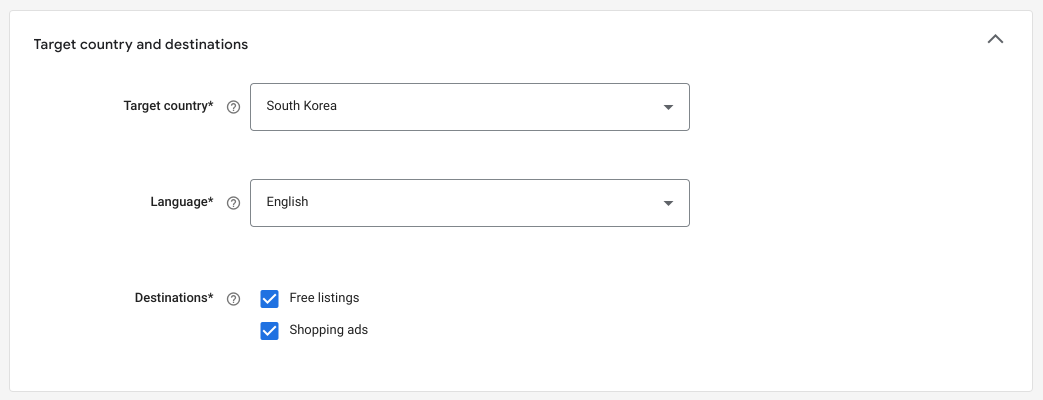Click the "Destinations*" field label

pos(174,298)
